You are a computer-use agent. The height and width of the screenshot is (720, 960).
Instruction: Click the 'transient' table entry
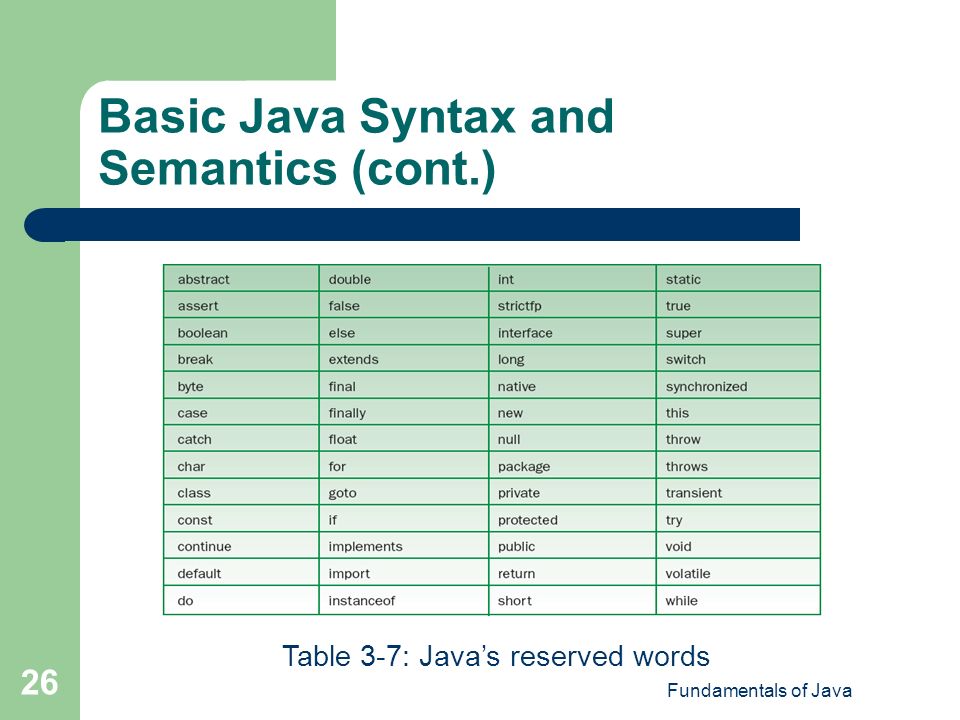coord(738,493)
